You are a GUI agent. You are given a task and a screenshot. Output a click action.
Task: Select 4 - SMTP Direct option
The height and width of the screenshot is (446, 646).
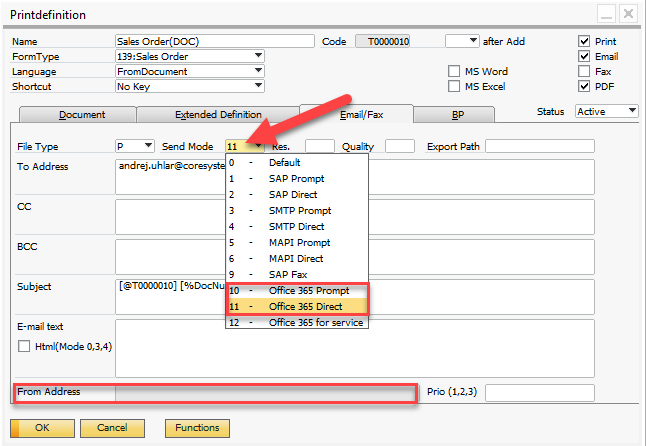297,227
